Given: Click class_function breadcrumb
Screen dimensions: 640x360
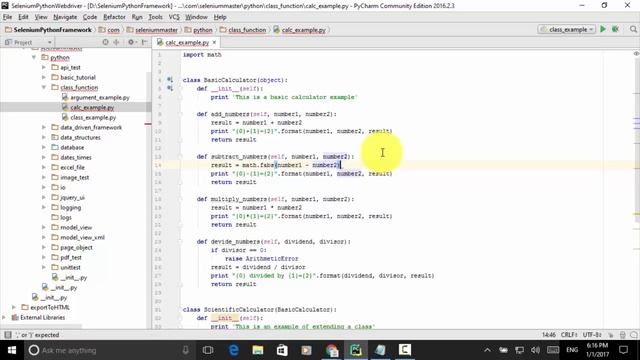Looking at the screenshot, I should (x=243, y=30).
